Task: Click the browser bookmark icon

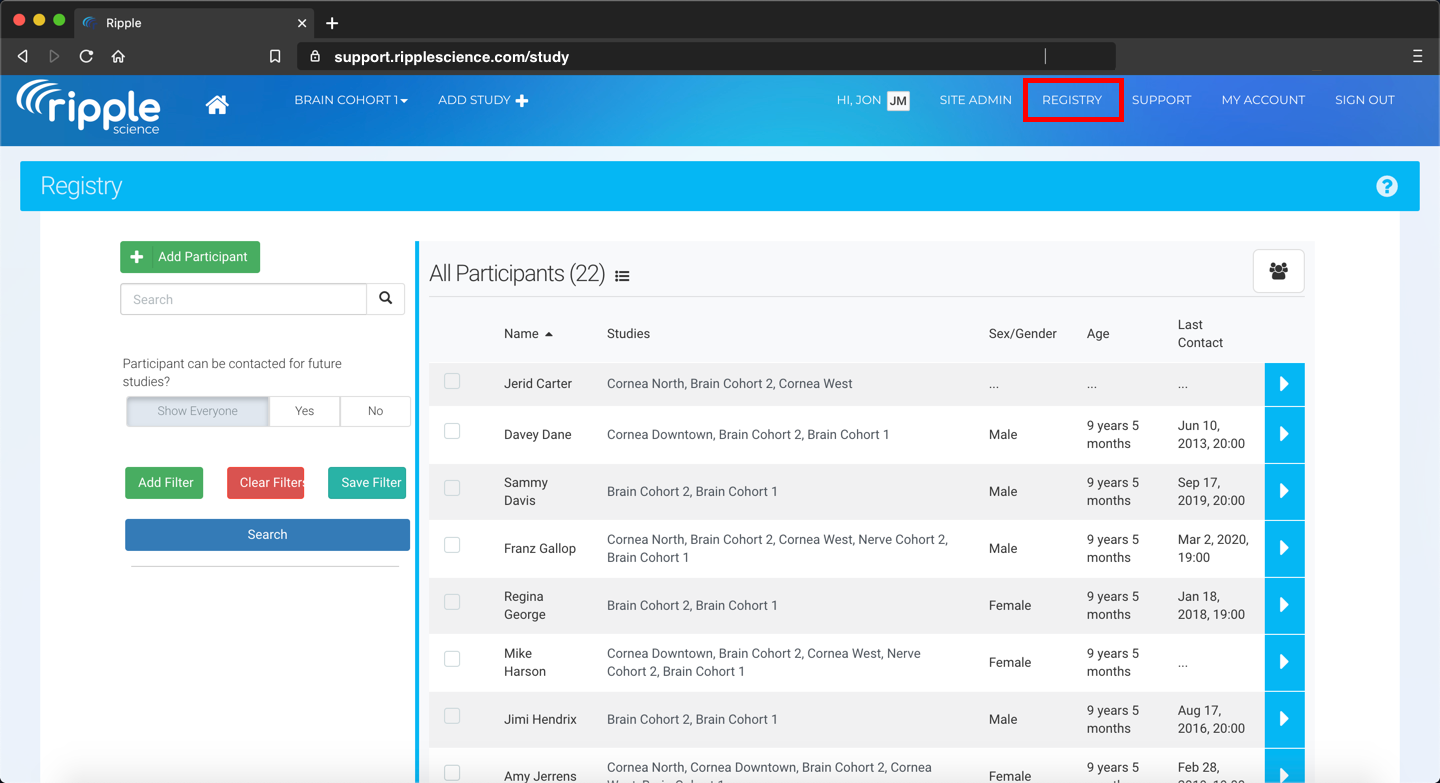Action: [x=275, y=57]
